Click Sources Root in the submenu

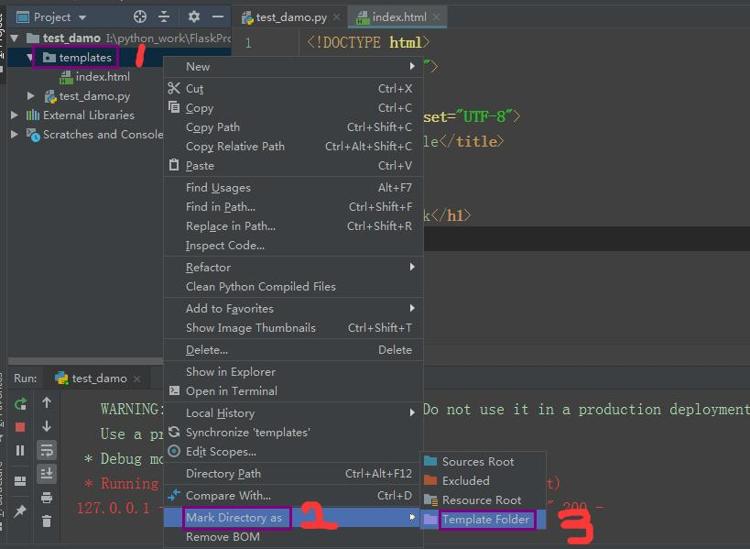477,462
